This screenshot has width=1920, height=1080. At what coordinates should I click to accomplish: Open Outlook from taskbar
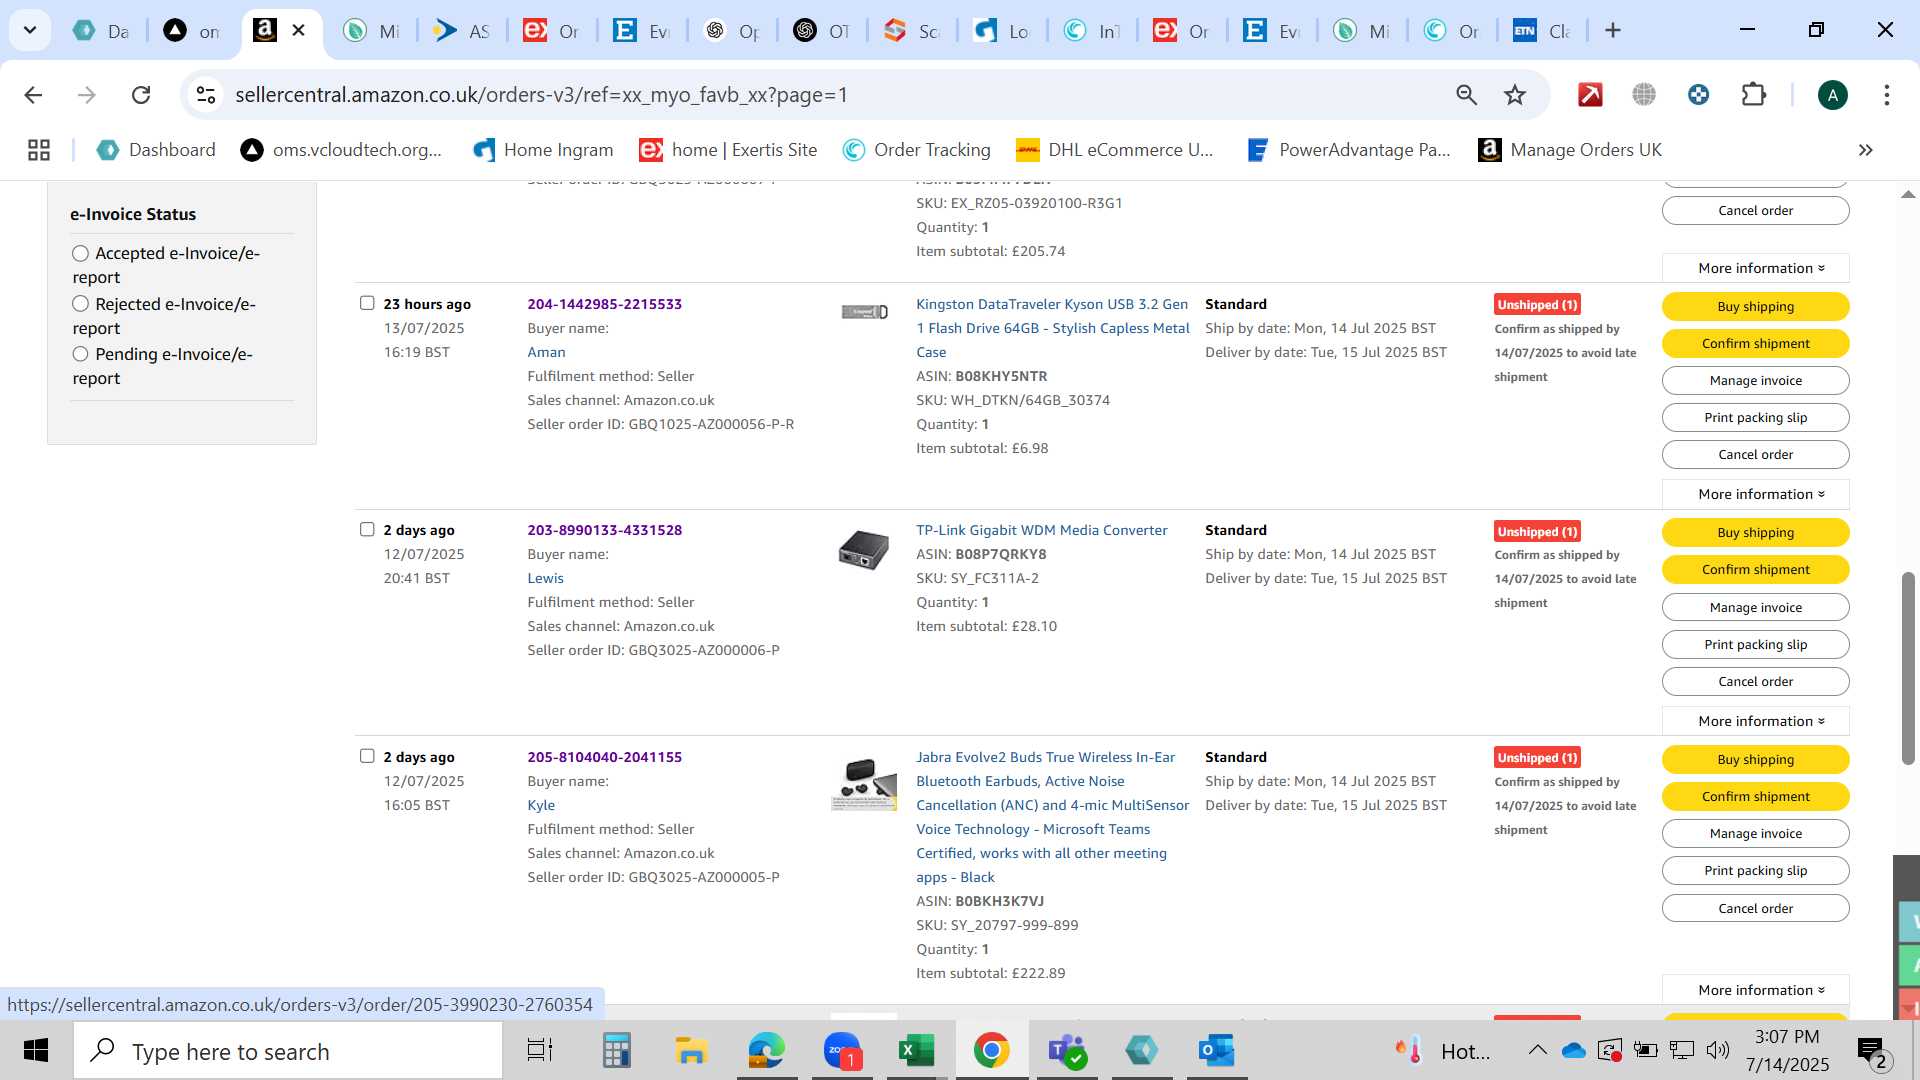1216,1051
